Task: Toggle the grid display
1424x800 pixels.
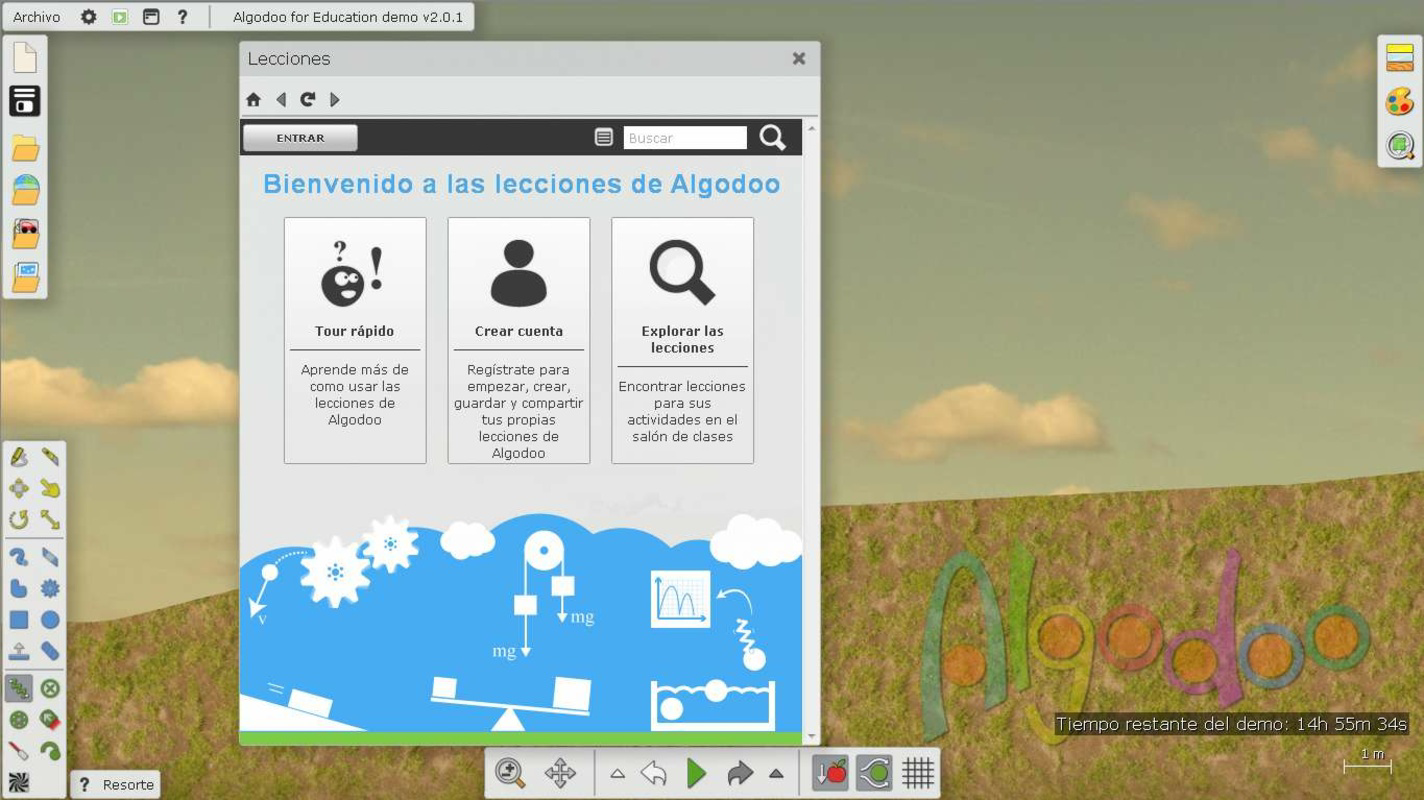Action: click(918, 772)
